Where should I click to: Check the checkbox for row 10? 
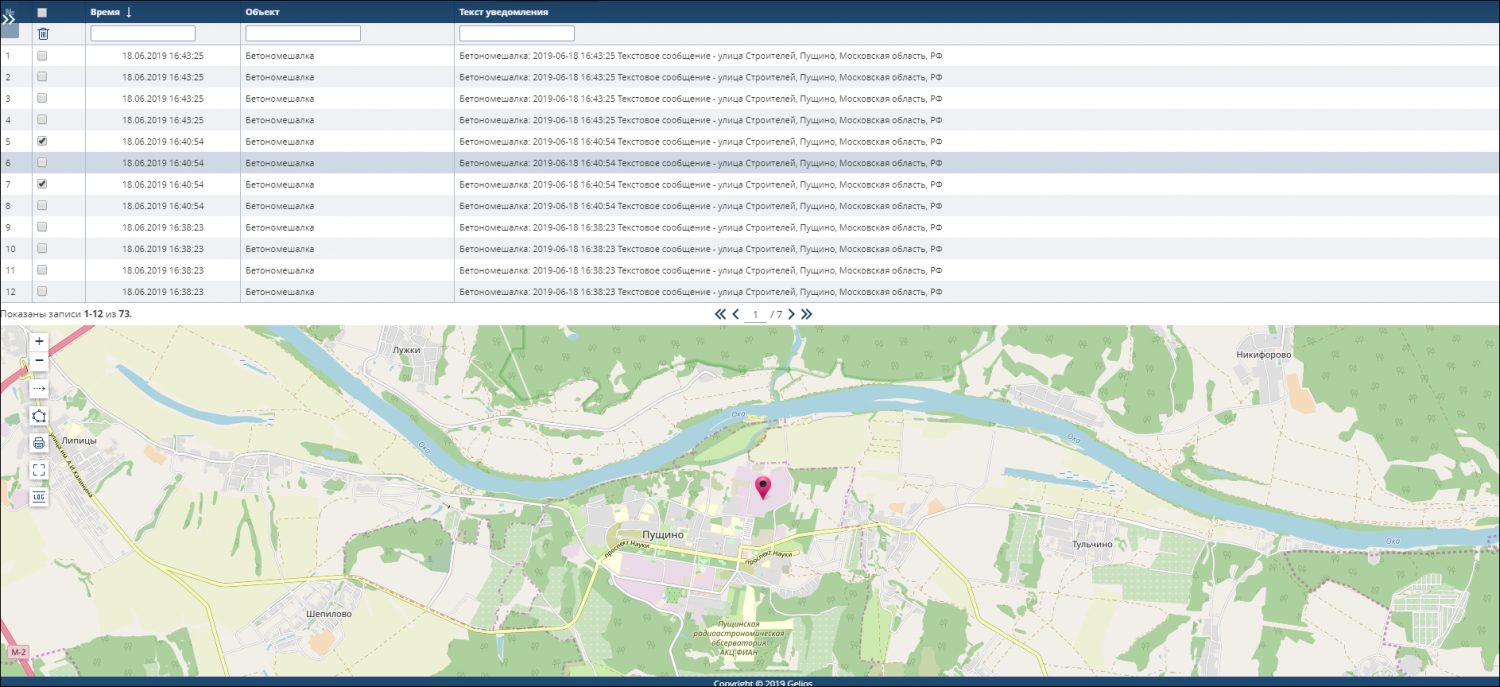tap(42, 249)
